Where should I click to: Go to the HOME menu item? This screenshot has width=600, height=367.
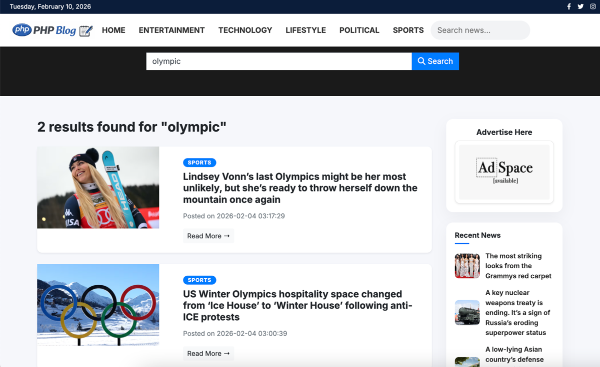113,30
